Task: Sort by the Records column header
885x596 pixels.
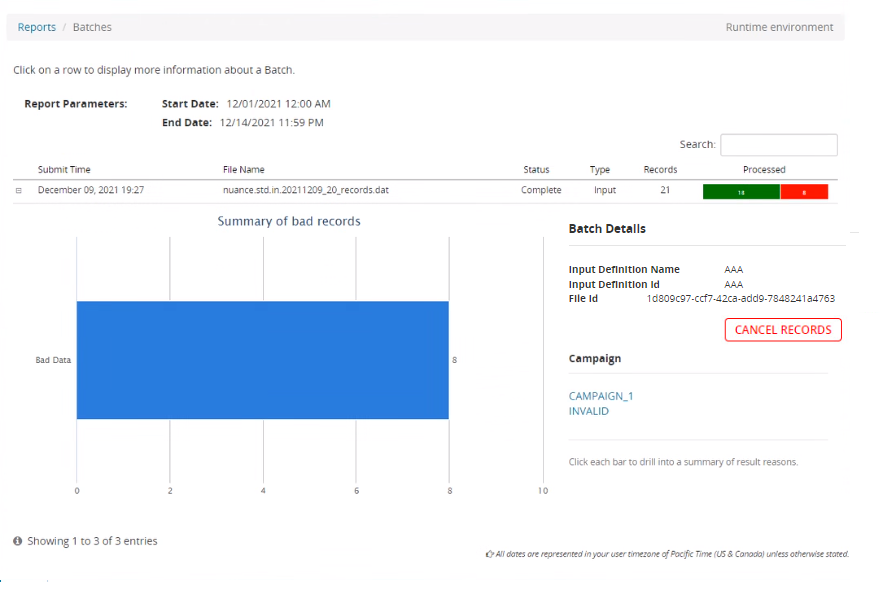Action: 660,170
